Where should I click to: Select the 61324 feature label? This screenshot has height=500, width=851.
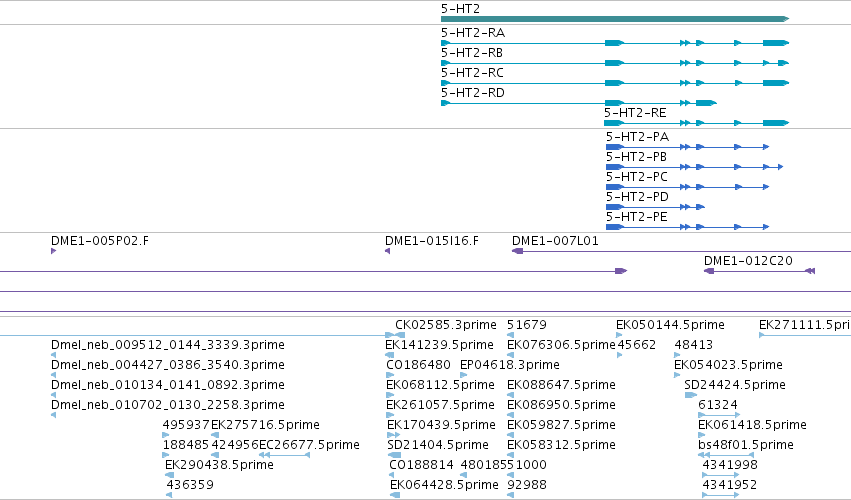717,406
